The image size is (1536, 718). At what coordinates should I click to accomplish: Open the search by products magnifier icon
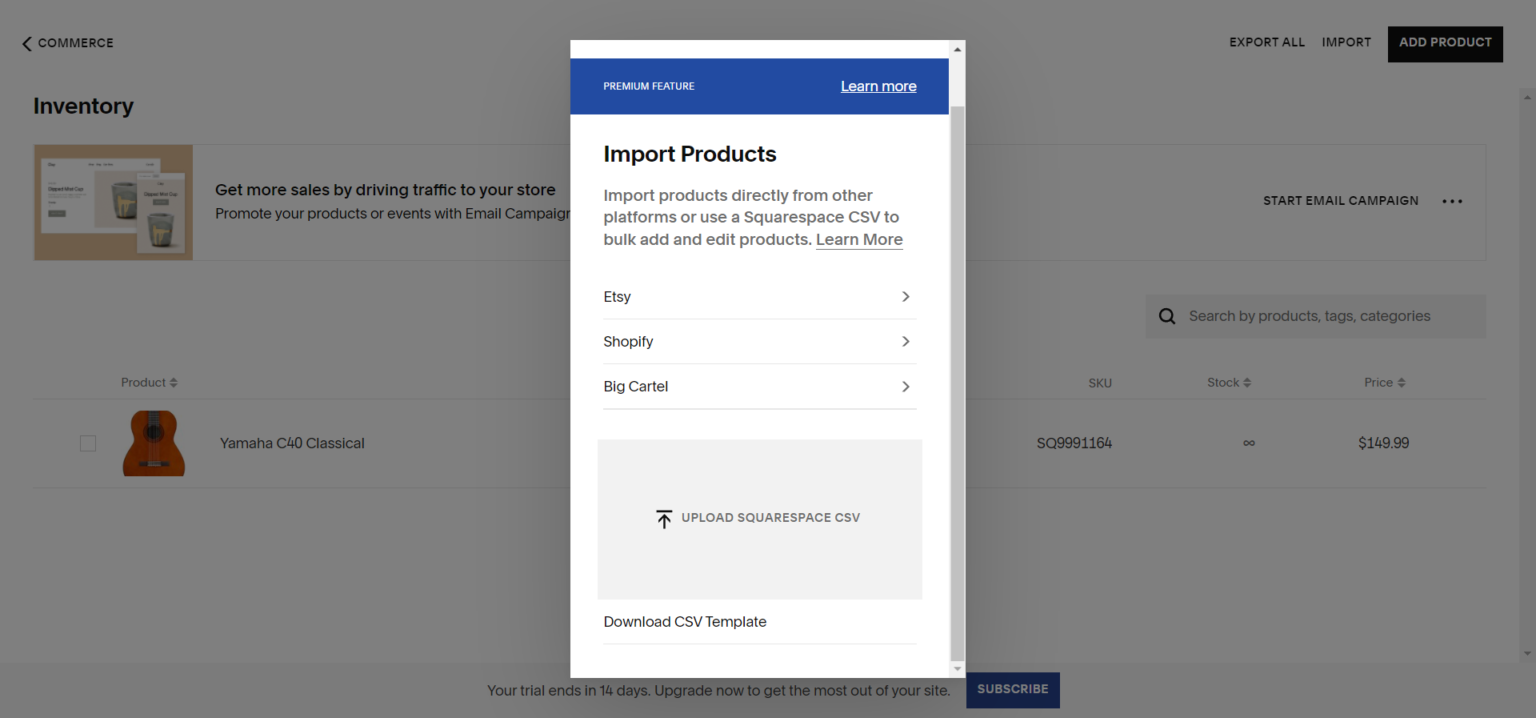click(1166, 315)
